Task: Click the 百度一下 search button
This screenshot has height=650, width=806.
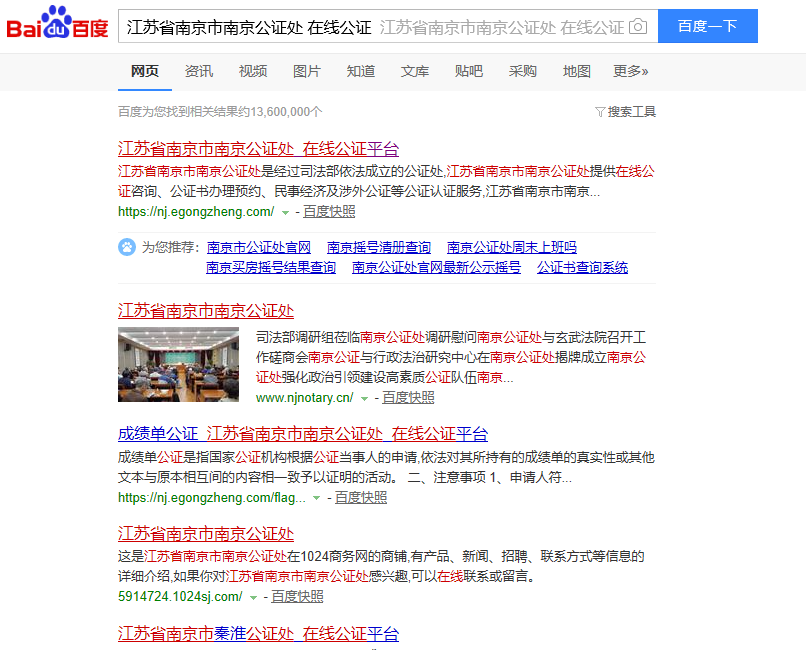Action: coord(708,26)
